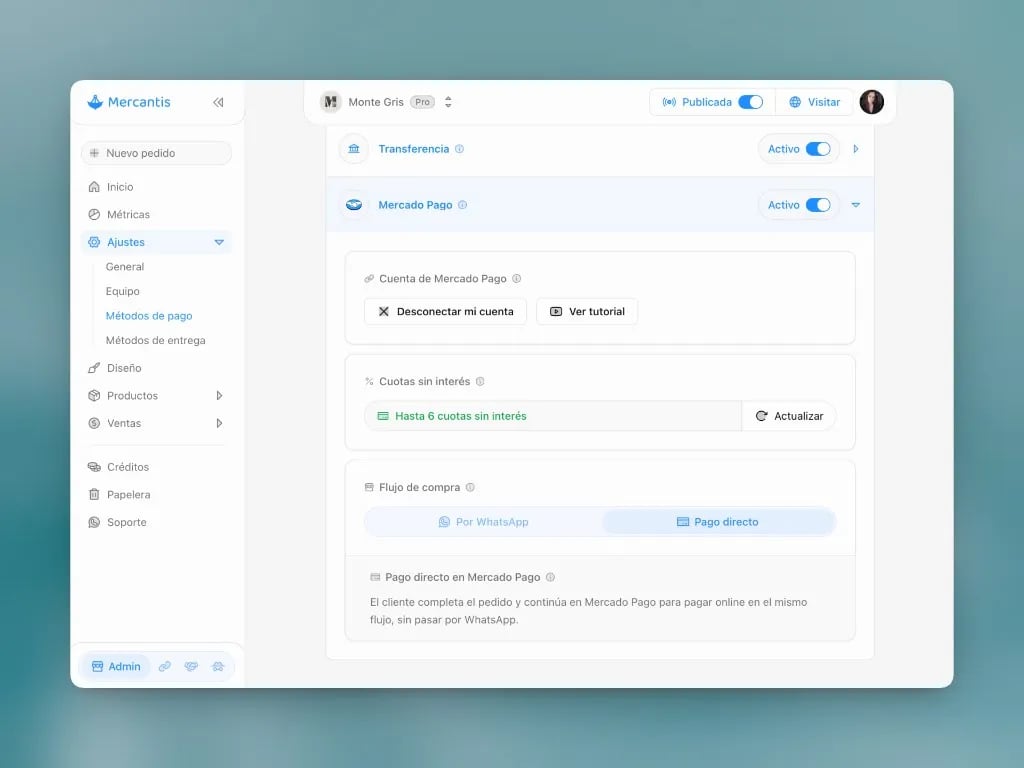Click Desconectar mi cuenta button

tap(445, 312)
